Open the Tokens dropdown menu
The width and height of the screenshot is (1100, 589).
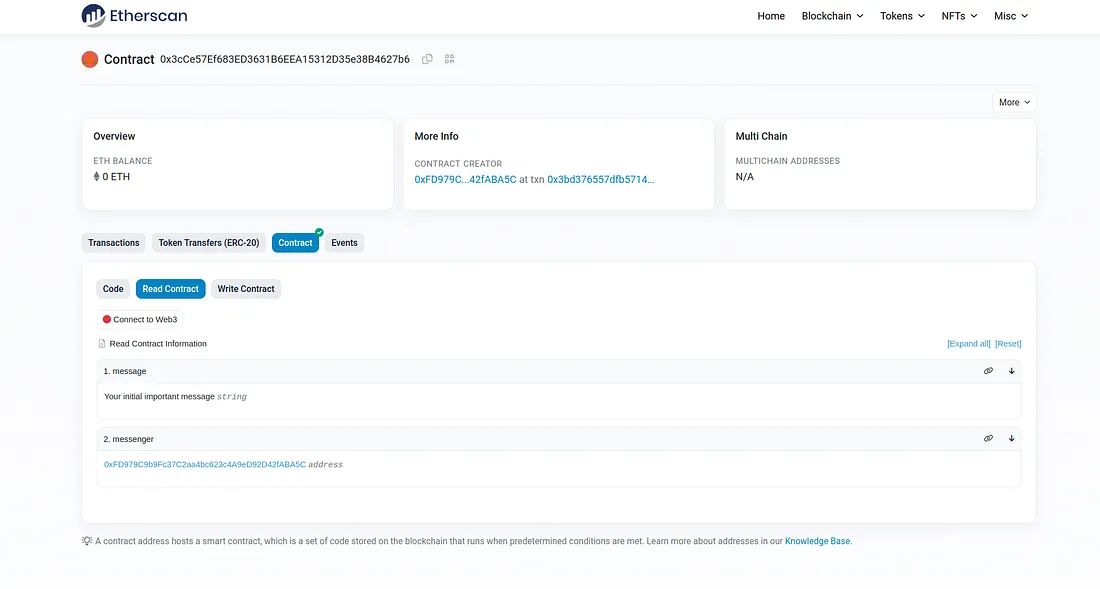[x=902, y=16]
